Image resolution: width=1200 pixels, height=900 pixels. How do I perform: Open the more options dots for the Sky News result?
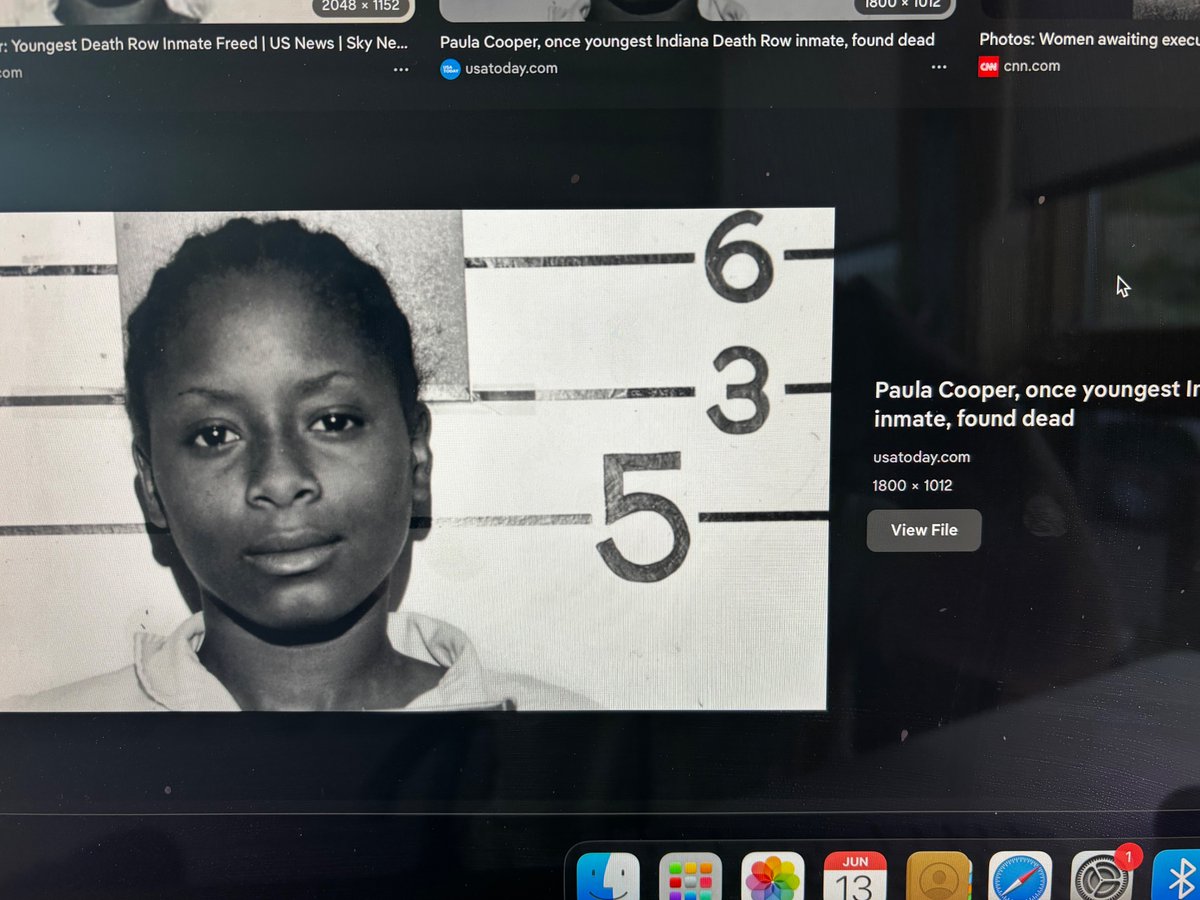401,70
